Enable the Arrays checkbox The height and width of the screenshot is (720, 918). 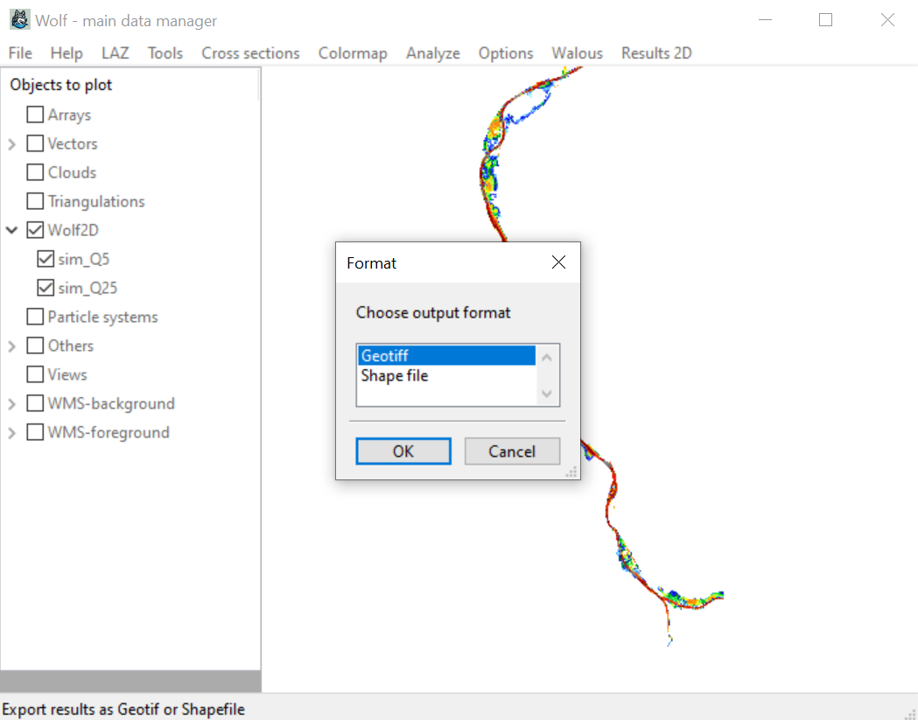[x=35, y=115]
